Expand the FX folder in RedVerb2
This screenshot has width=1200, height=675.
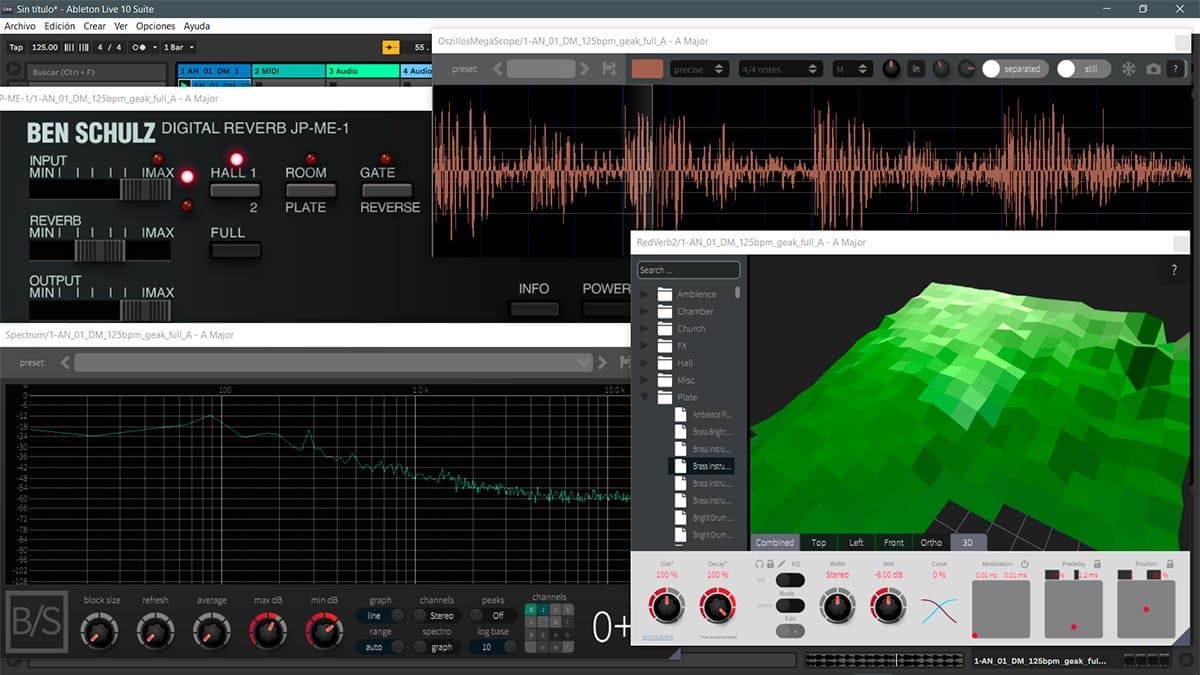tap(643, 345)
